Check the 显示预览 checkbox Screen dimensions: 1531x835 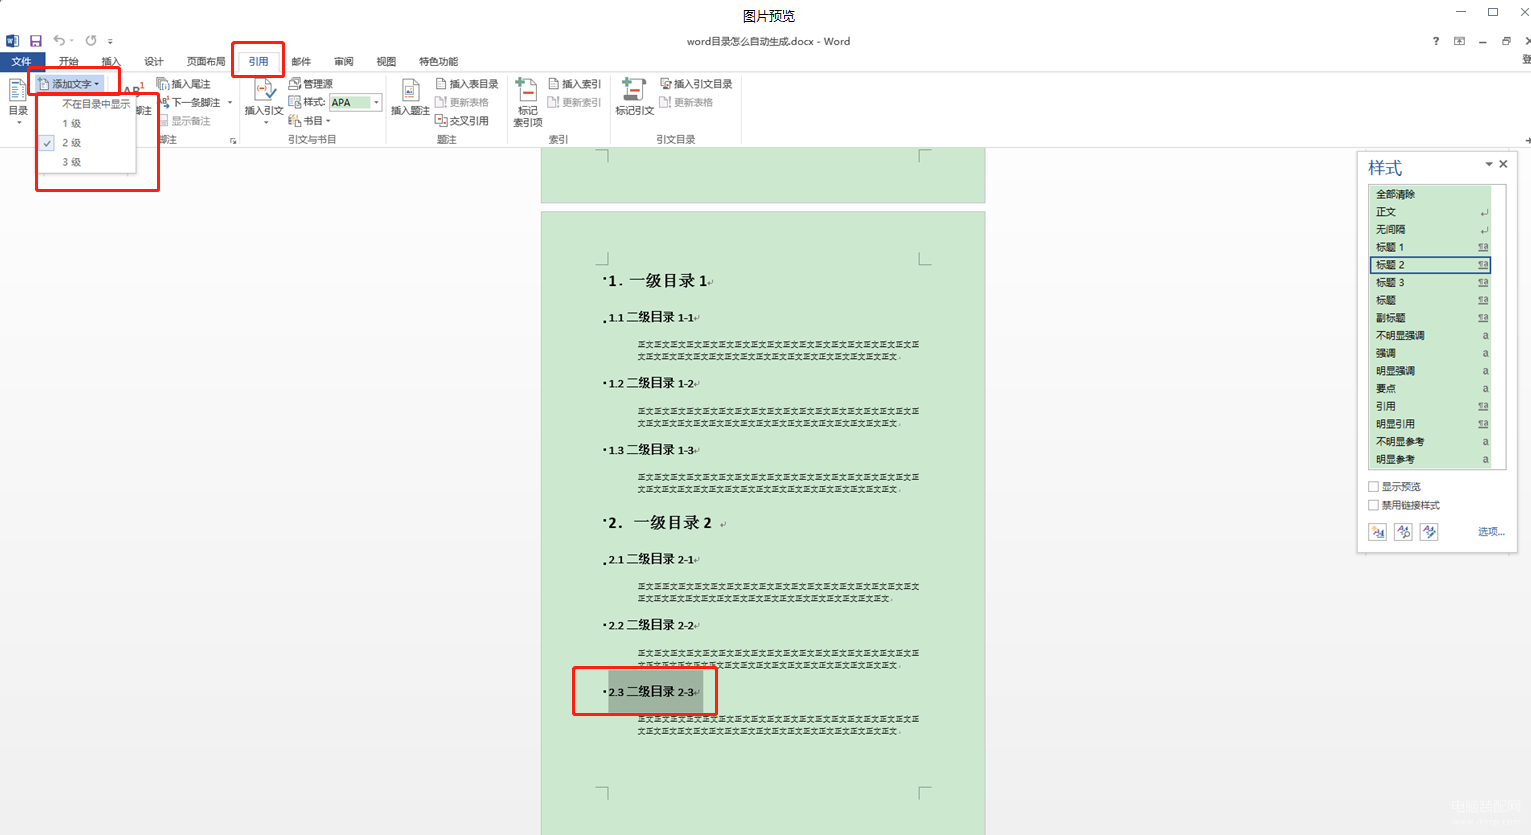click(1374, 487)
